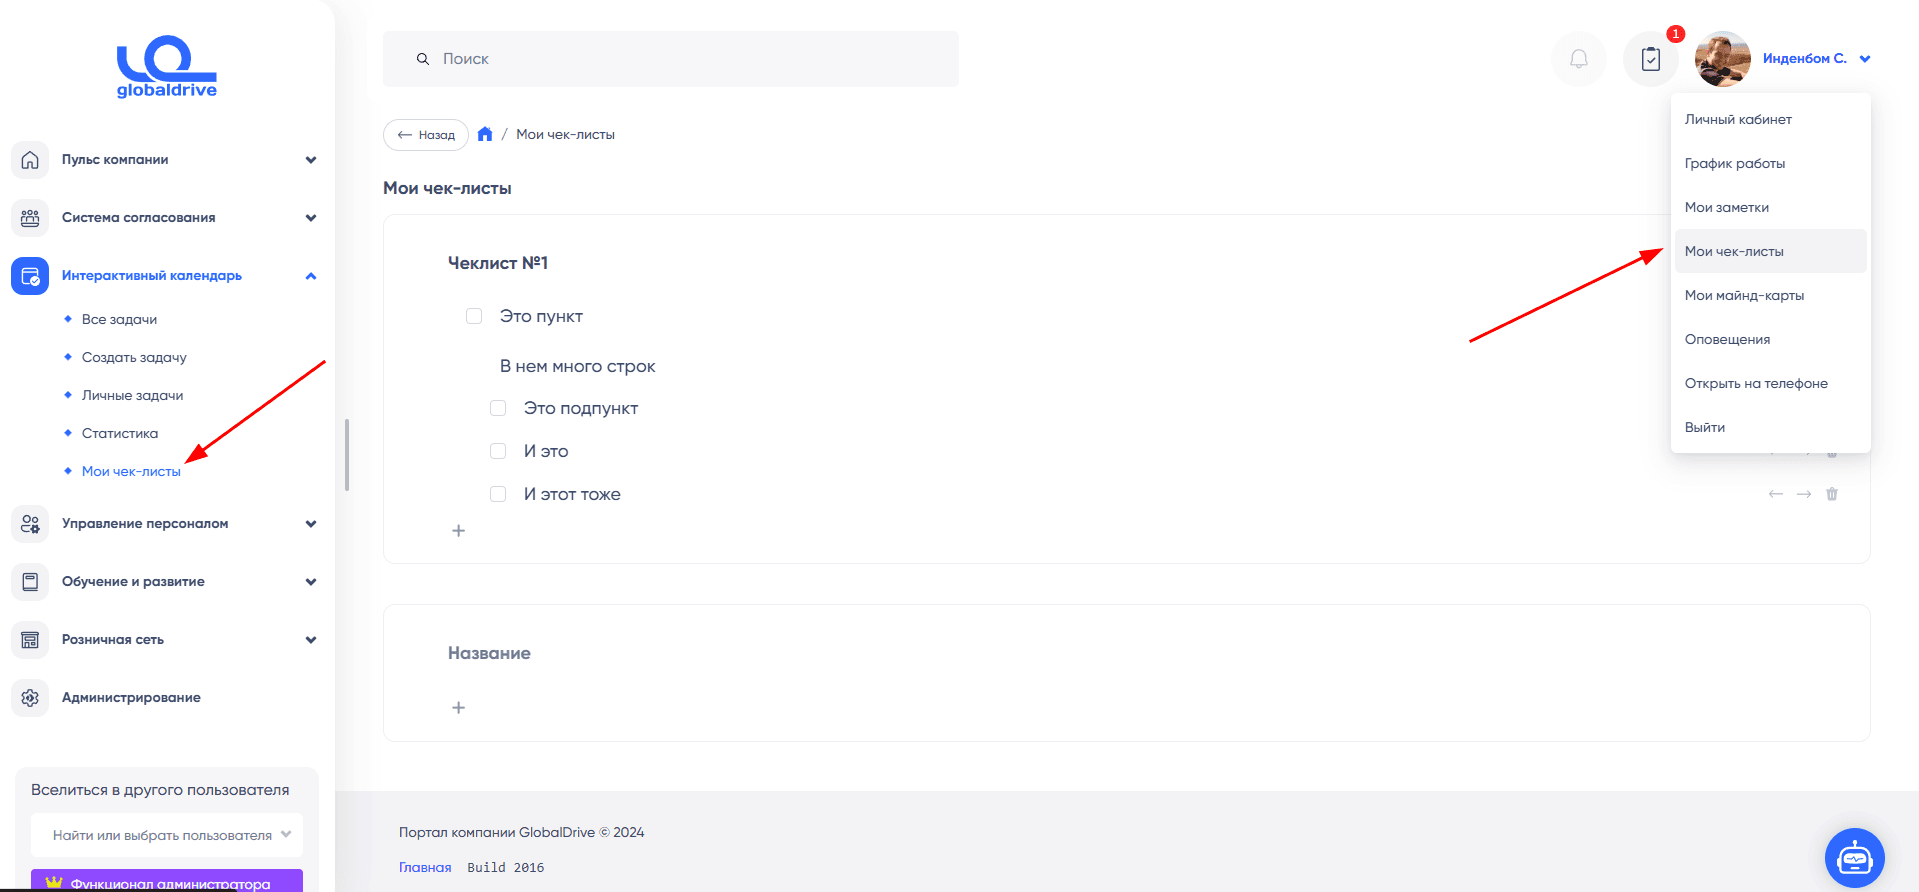Click the right arrow next to 'И этот тоже'
Image resolution: width=1919 pixels, height=892 pixels.
[1804, 494]
